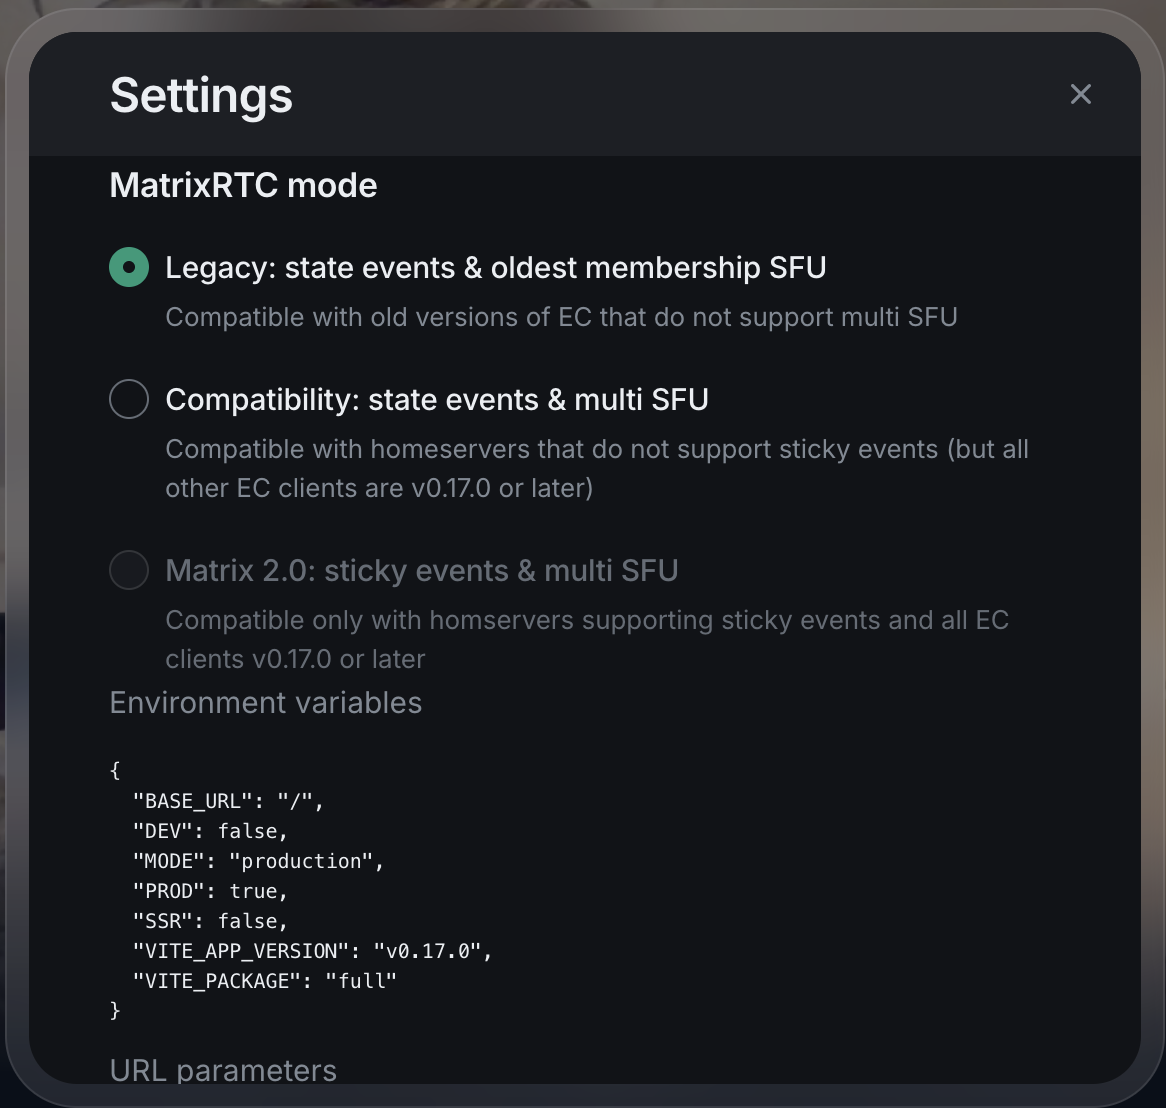Click the Environment variables heading
This screenshot has height=1108, width=1166.
(x=265, y=702)
